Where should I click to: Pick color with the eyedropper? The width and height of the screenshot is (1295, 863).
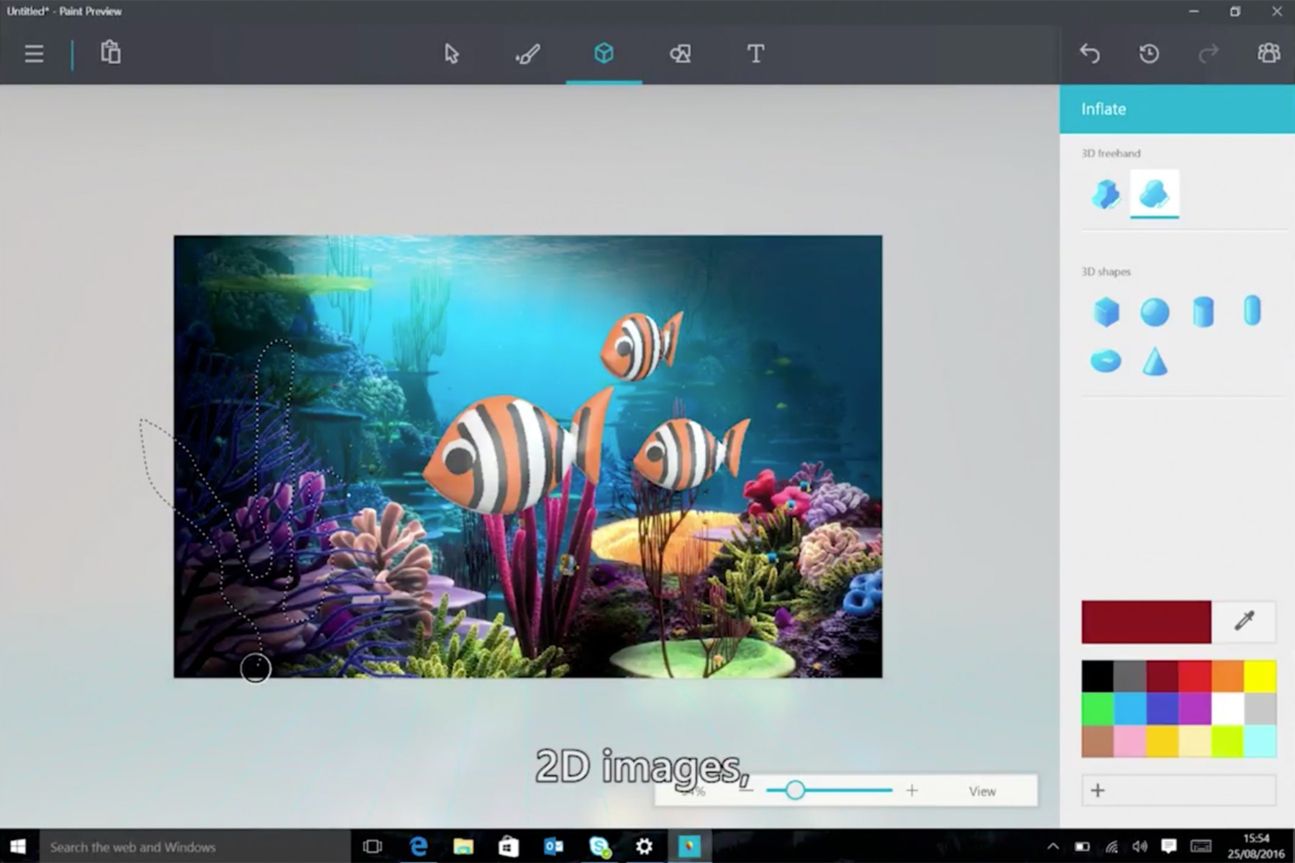coord(1244,622)
